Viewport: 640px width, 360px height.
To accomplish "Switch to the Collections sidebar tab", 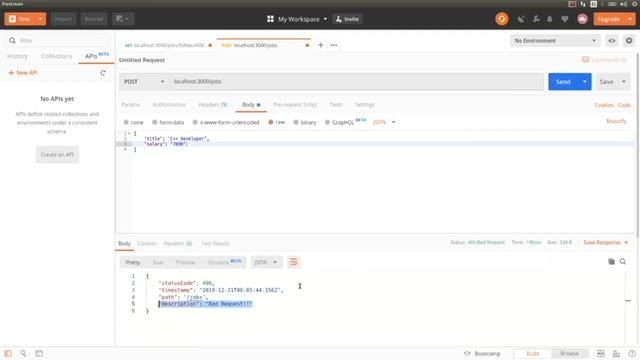I will [56, 56].
